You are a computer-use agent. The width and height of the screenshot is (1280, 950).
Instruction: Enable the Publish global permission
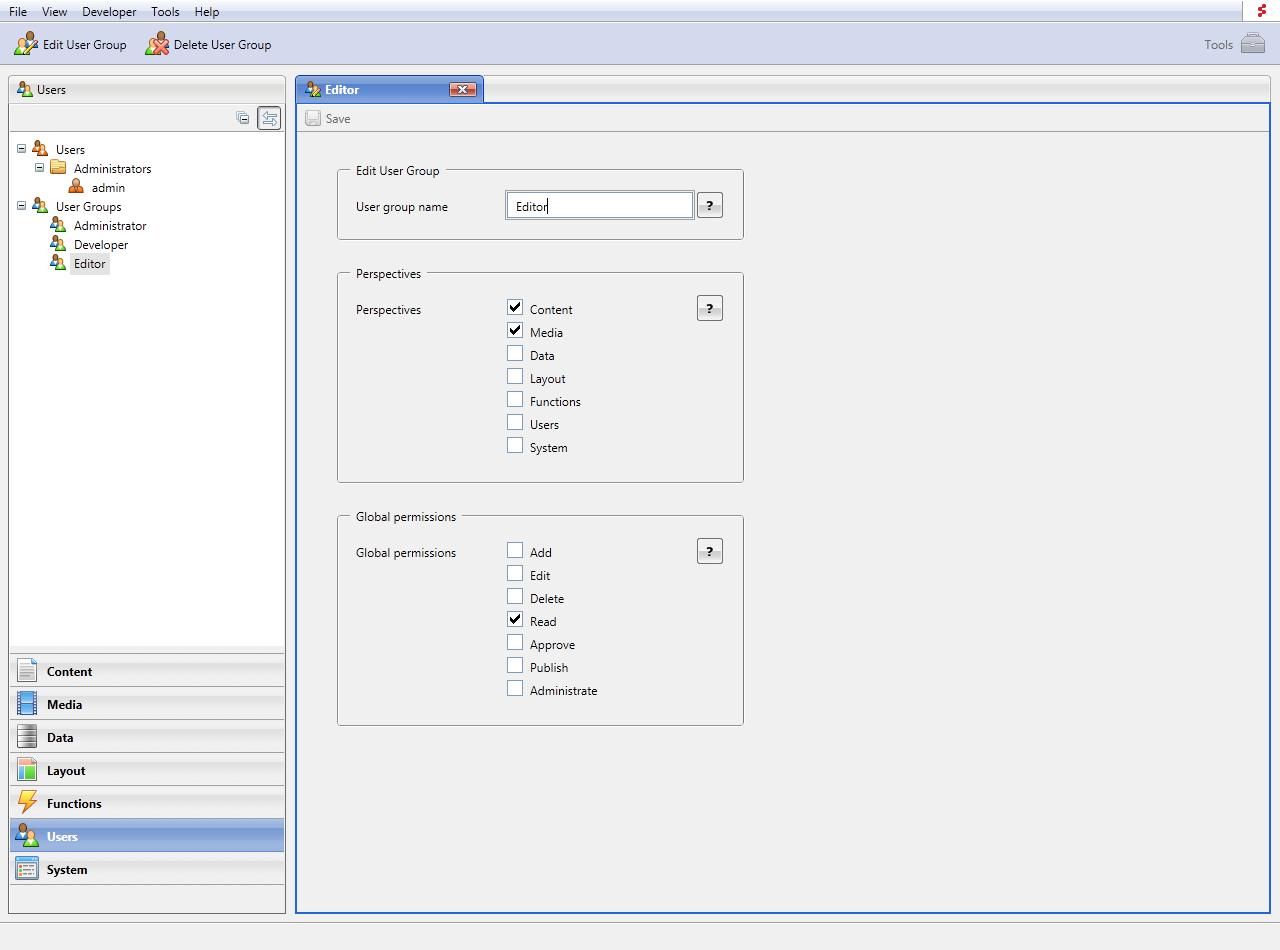515,666
